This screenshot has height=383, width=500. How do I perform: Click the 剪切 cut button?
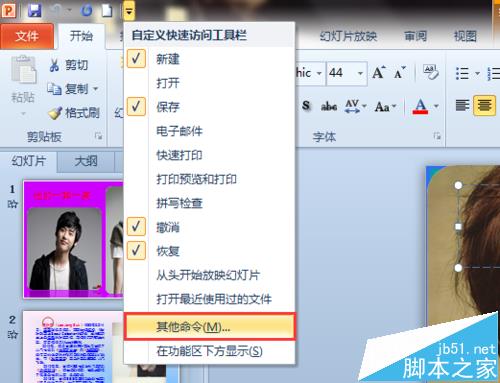(x=69, y=65)
